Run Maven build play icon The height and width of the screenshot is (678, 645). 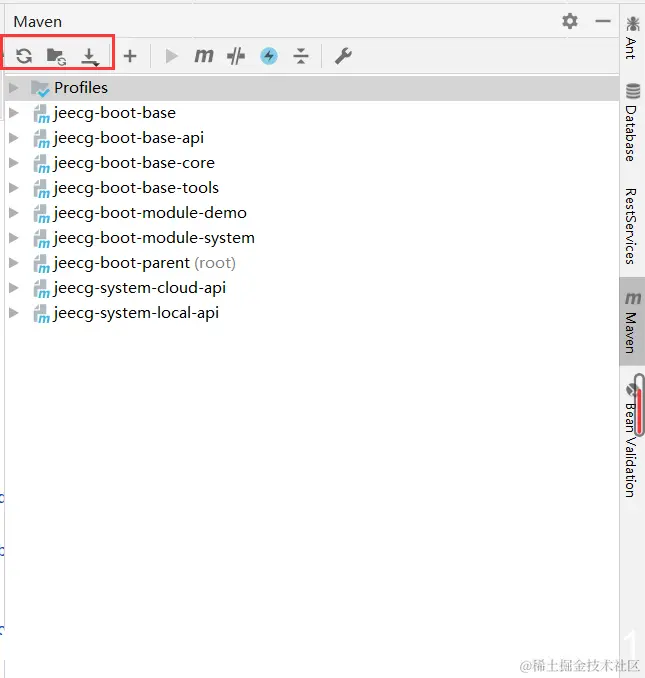(x=172, y=56)
